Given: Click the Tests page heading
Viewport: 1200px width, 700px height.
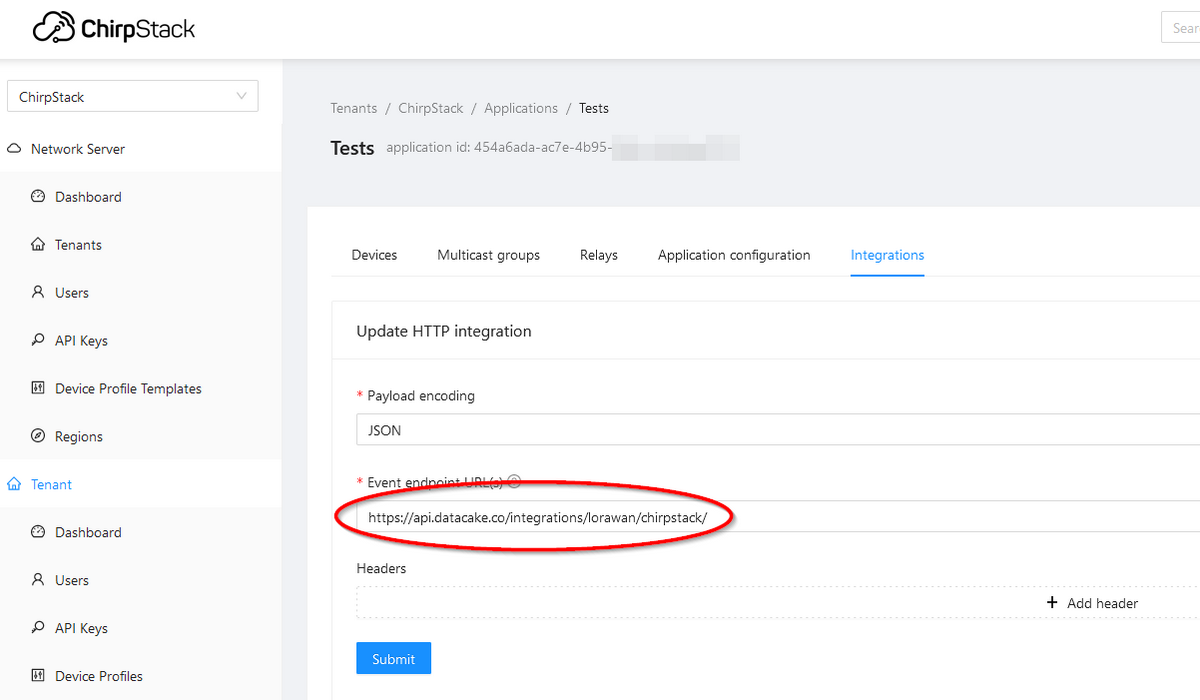Looking at the screenshot, I should tap(352, 148).
